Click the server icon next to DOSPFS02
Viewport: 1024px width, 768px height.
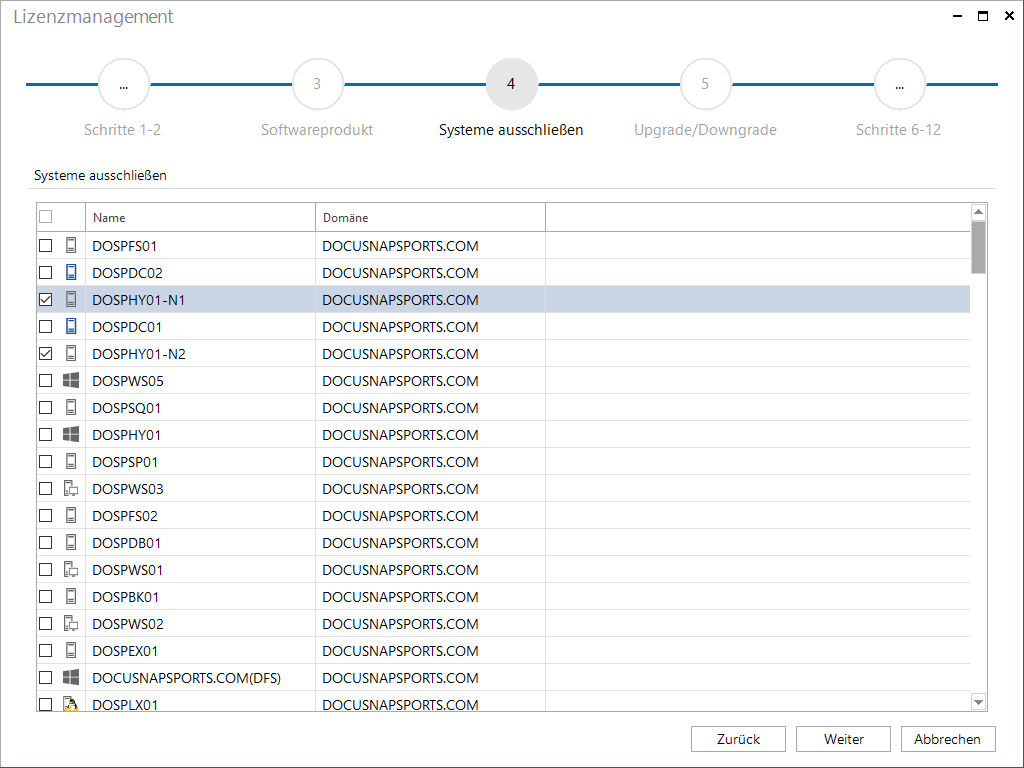pyautogui.click(x=71, y=515)
